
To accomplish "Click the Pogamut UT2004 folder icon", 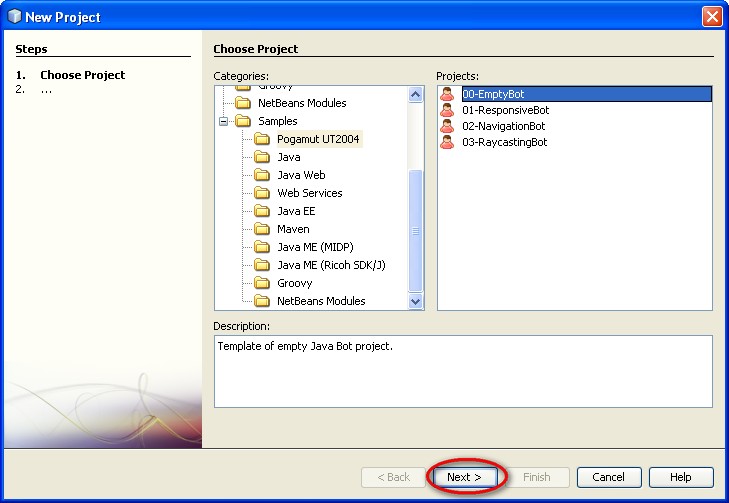I will click(262, 139).
